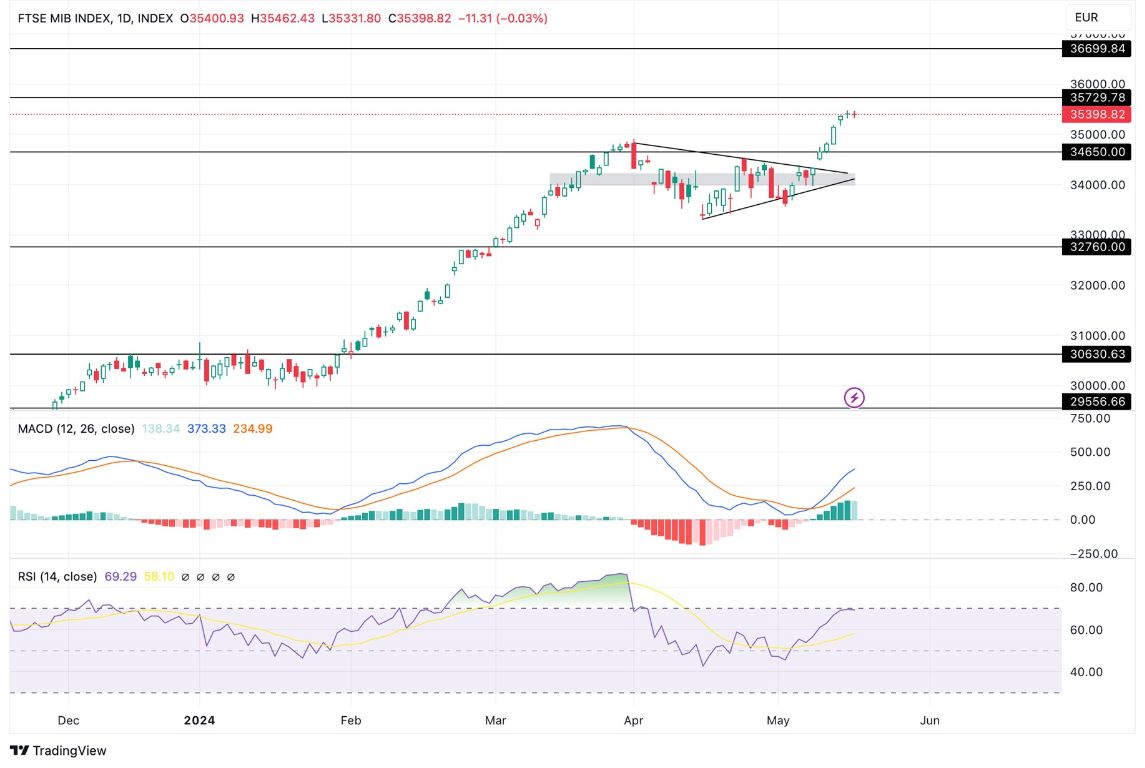Select the current price label 35398.82

[1097, 115]
